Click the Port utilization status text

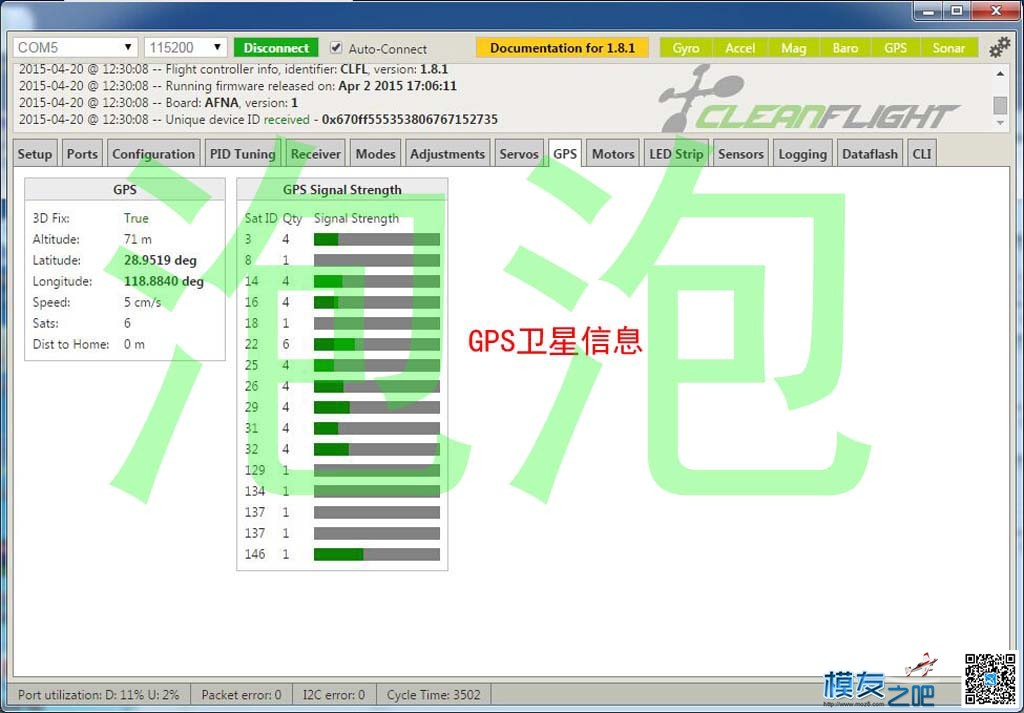[99, 695]
